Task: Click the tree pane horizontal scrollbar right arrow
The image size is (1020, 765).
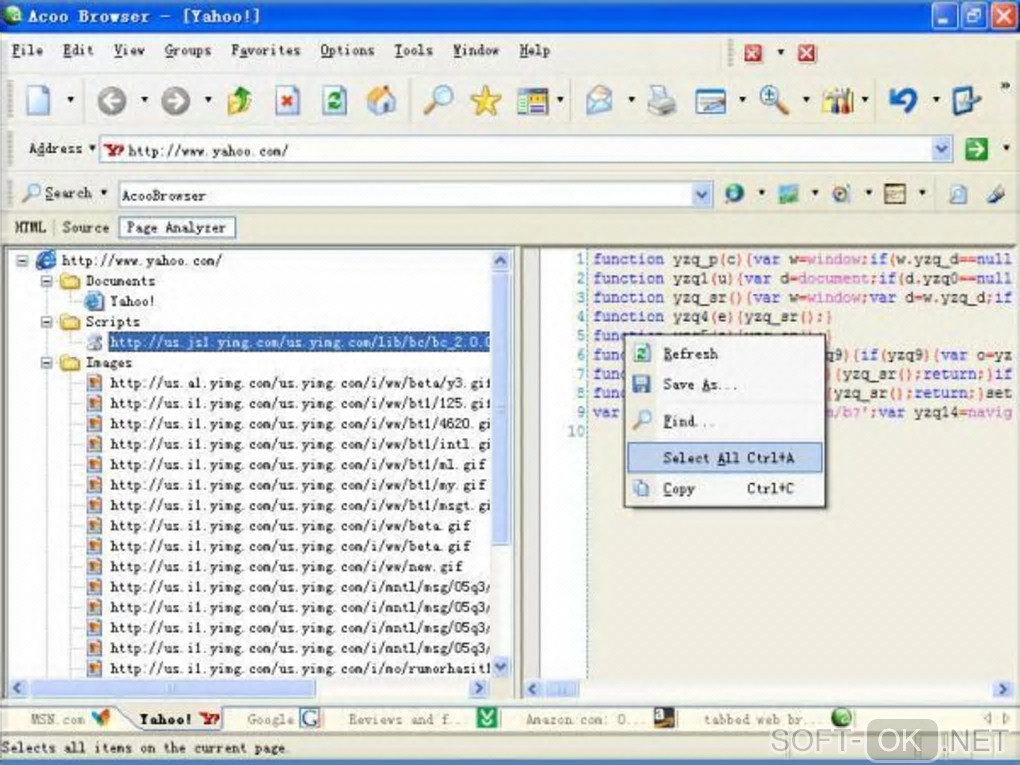Action: pyautogui.click(x=479, y=688)
